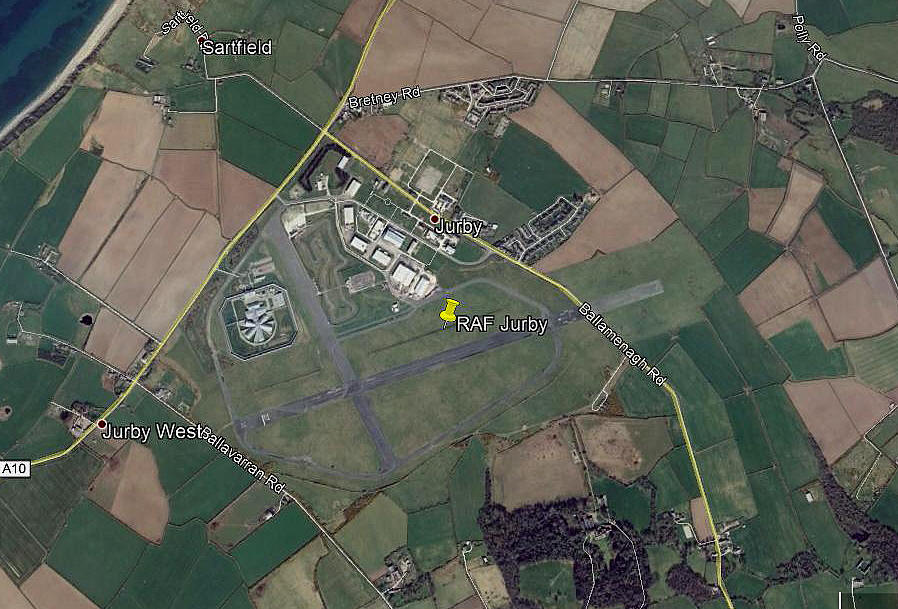Open the RAF Jurby placemark label
The width and height of the screenshot is (898, 609).
(502, 325)
